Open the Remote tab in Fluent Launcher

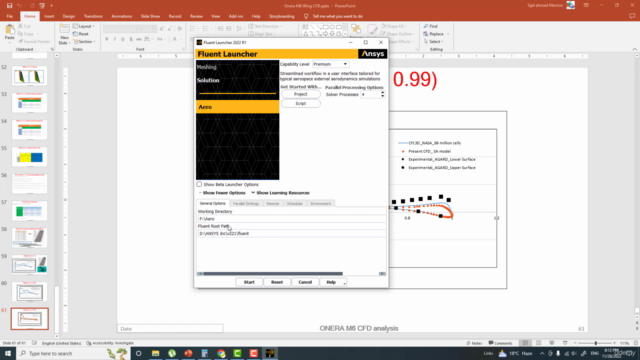272,203
